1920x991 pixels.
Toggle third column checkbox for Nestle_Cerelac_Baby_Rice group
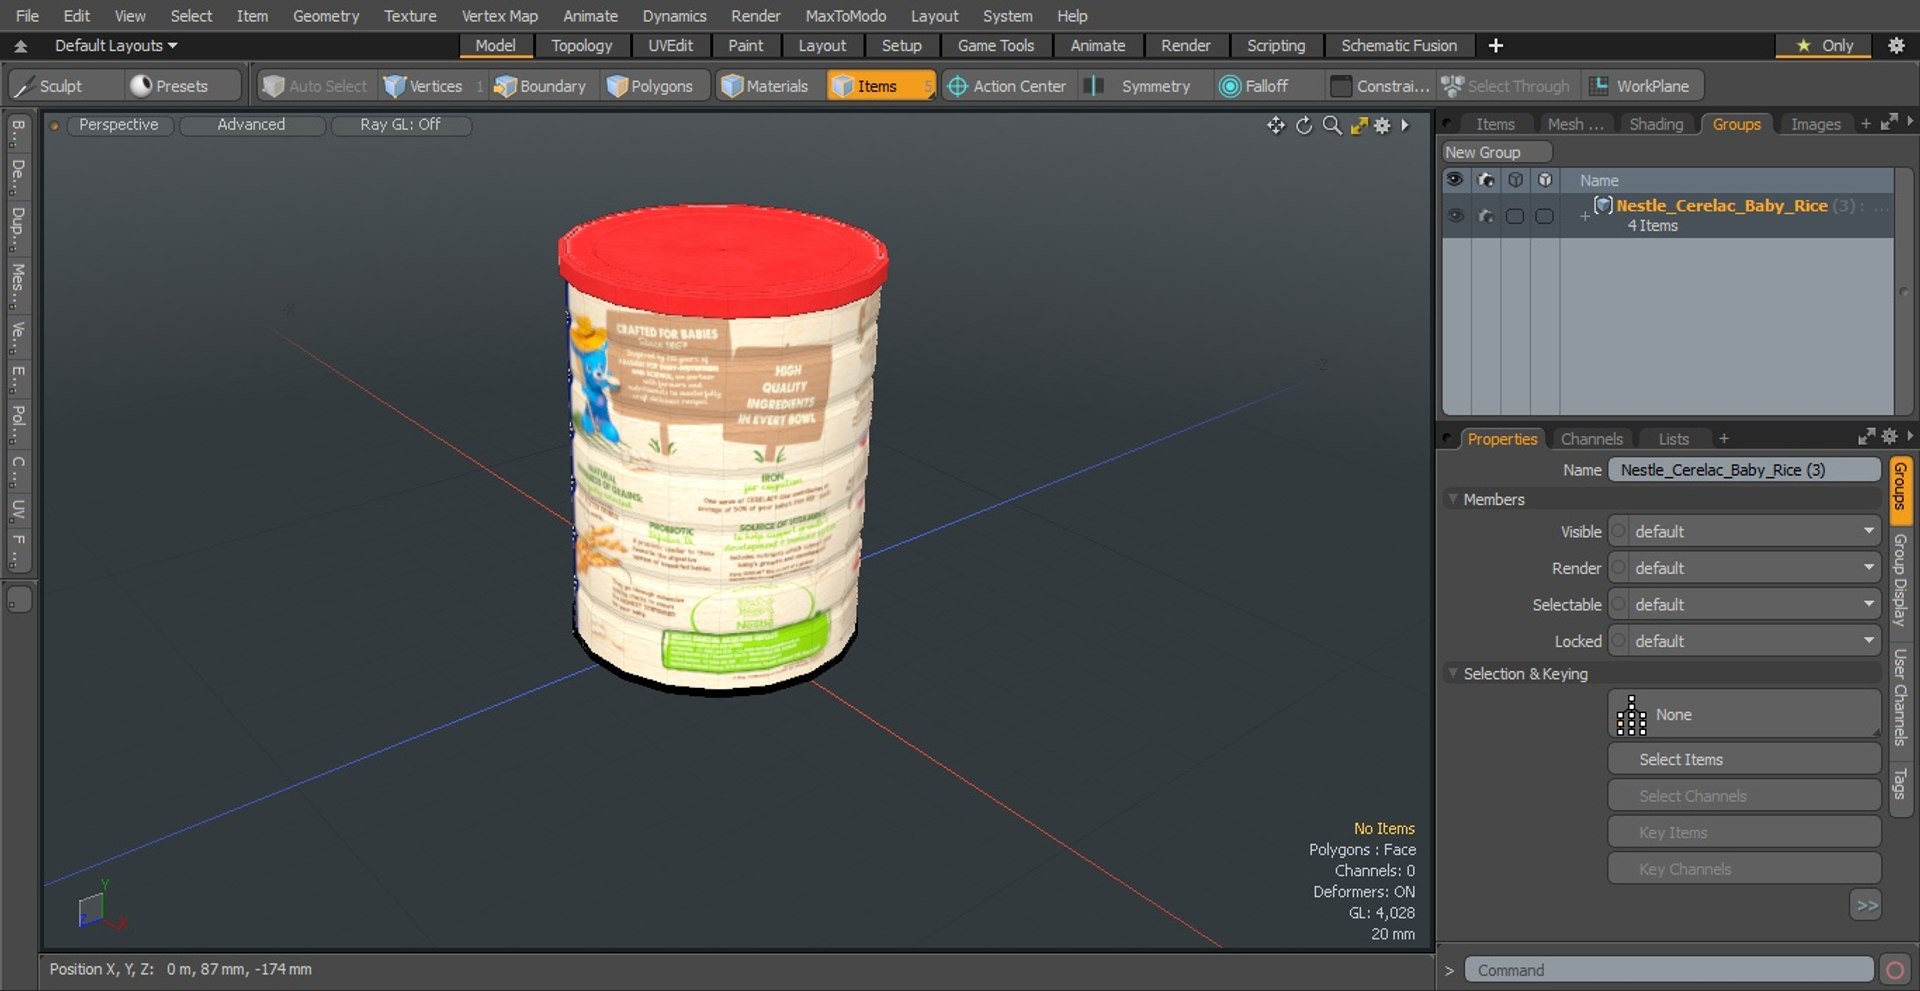(1515, 216)
